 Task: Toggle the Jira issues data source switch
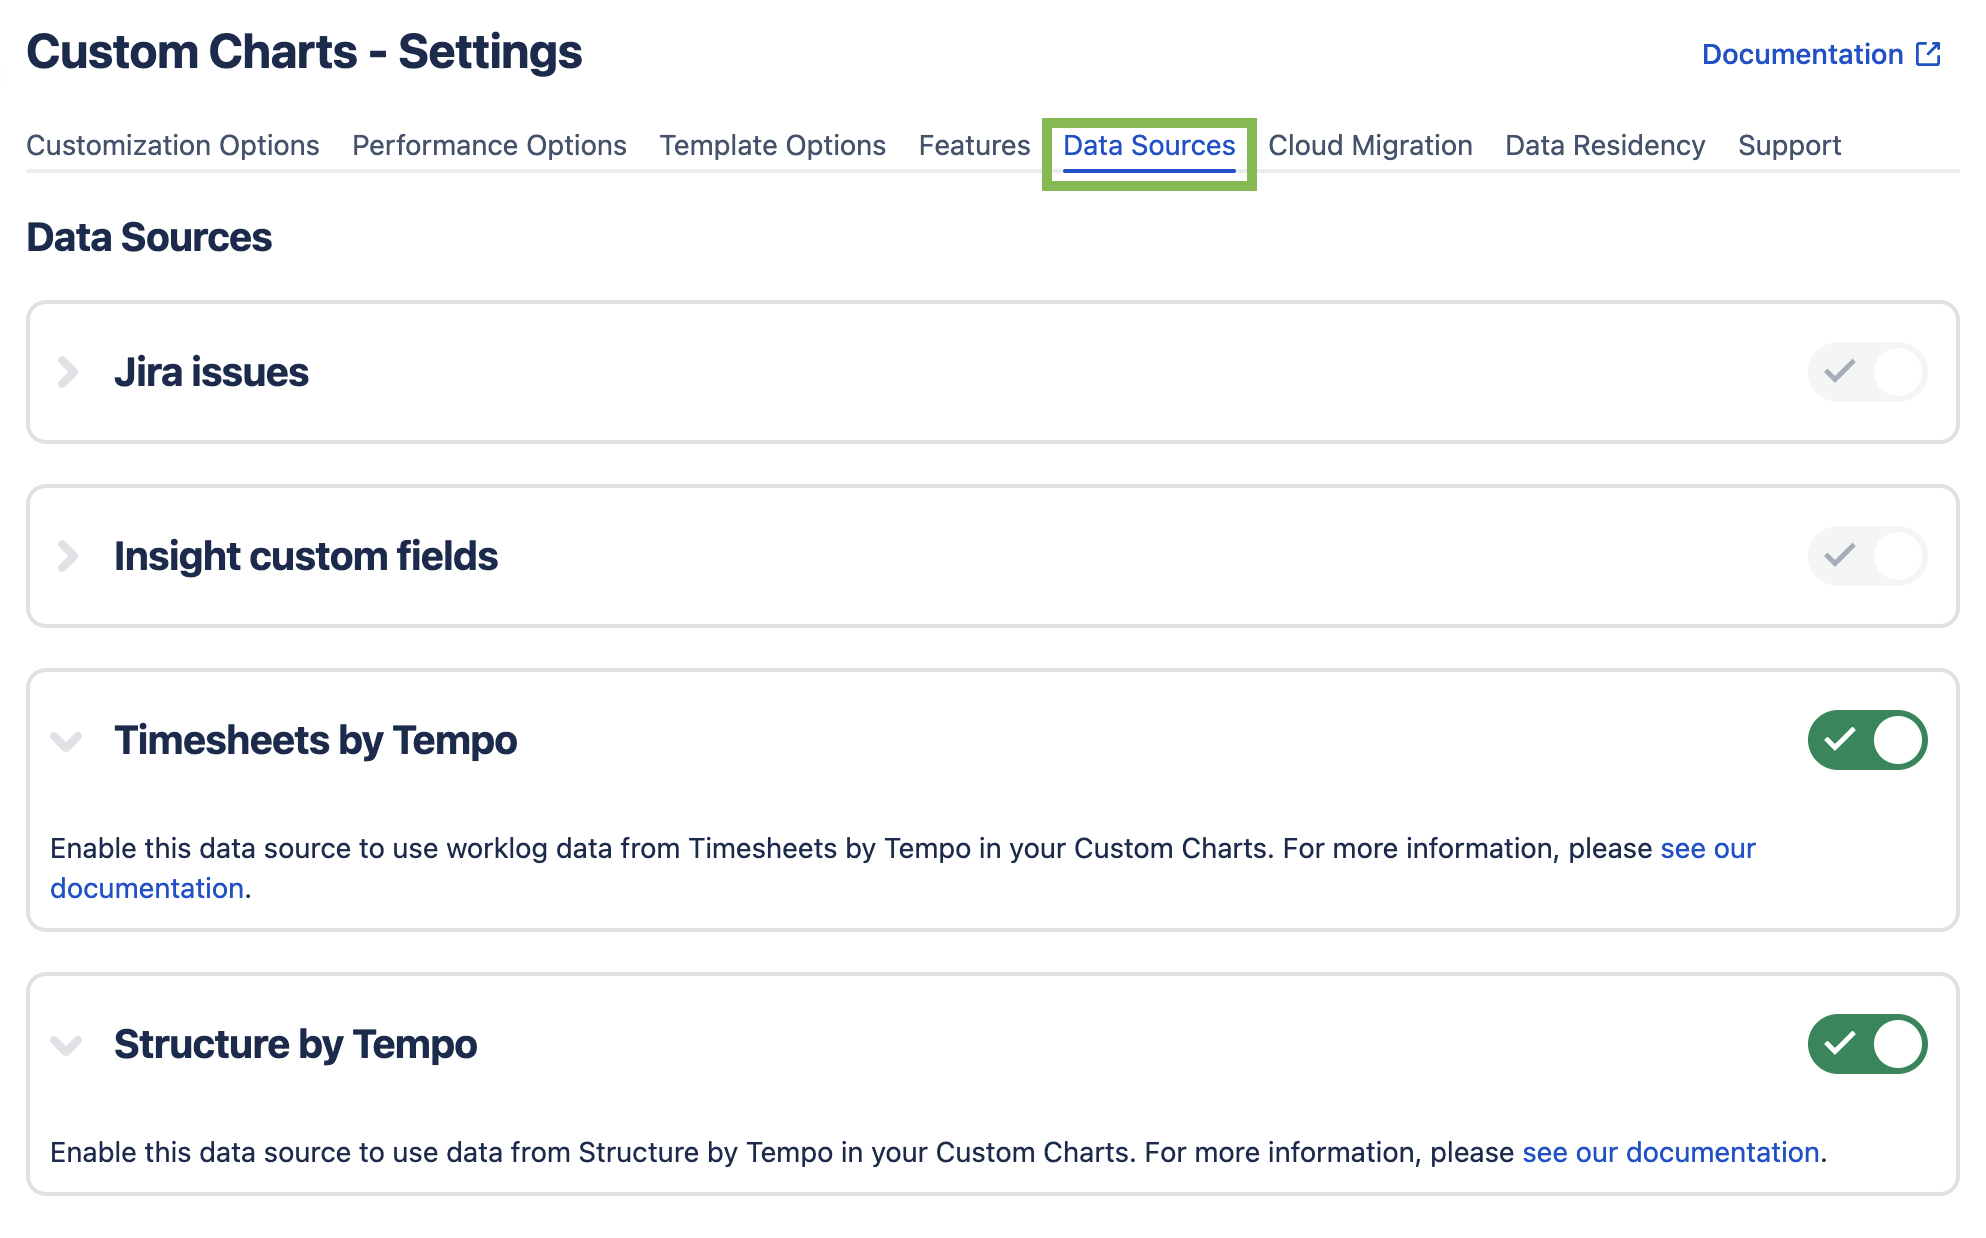pos(1867,372)
